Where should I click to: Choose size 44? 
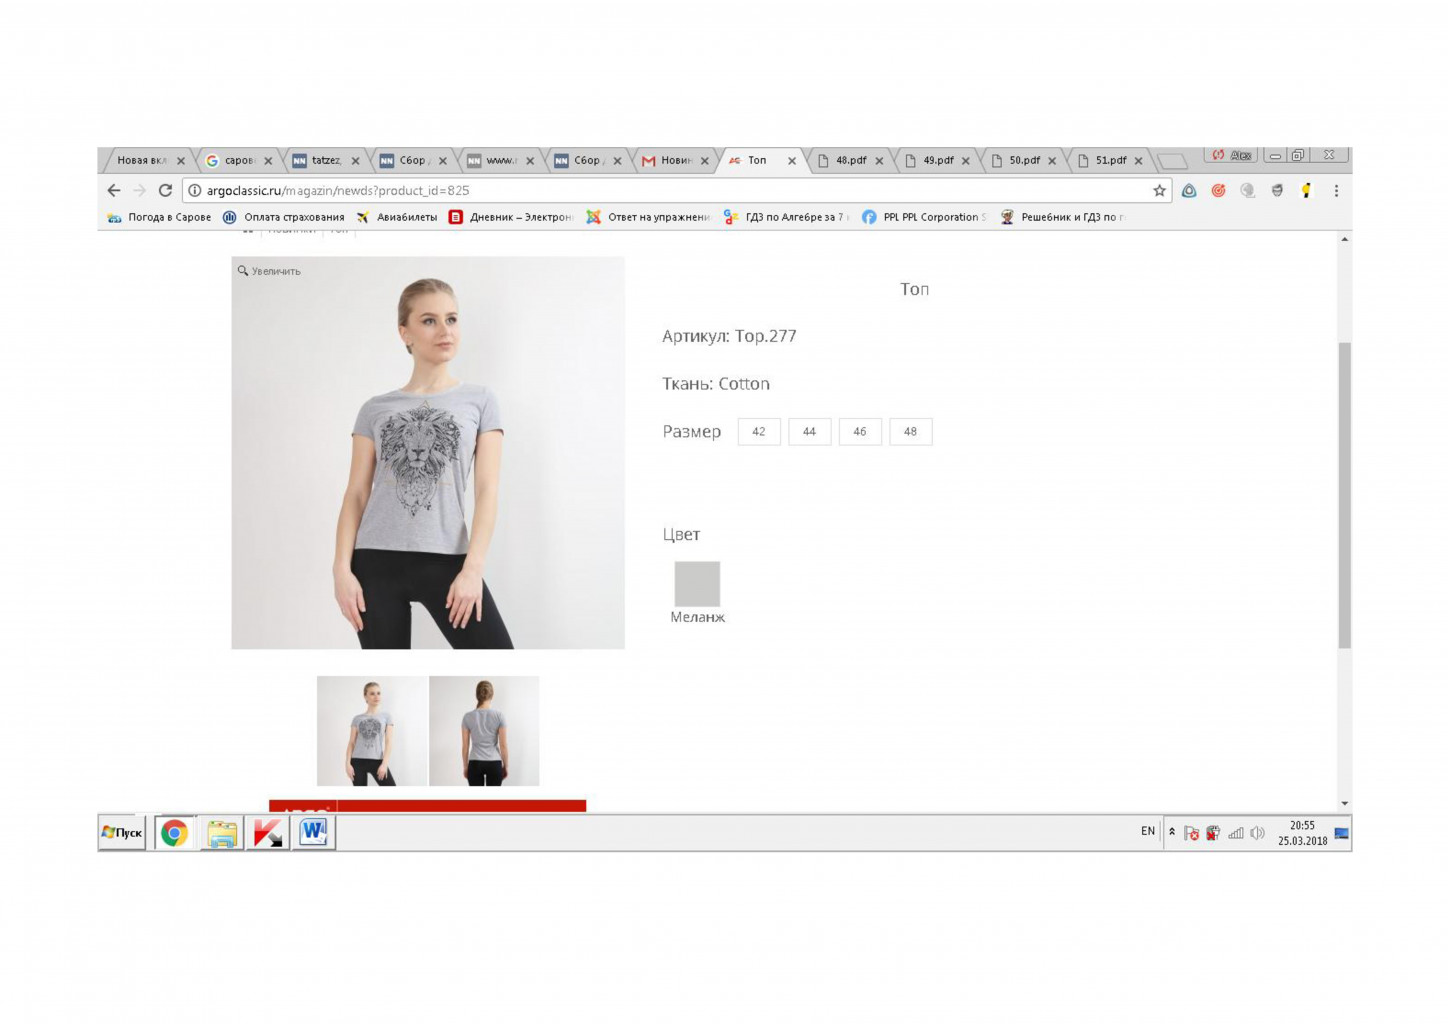pos(810,432)
